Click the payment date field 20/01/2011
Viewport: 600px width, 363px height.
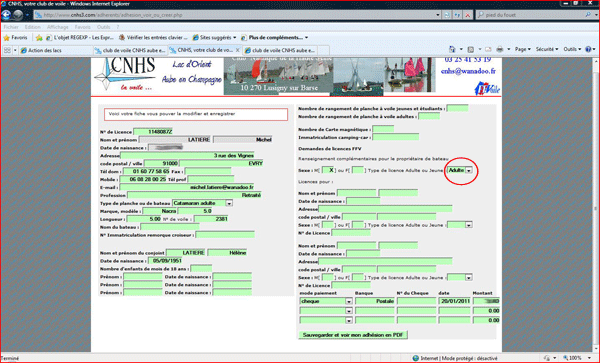tap(454, 301)
